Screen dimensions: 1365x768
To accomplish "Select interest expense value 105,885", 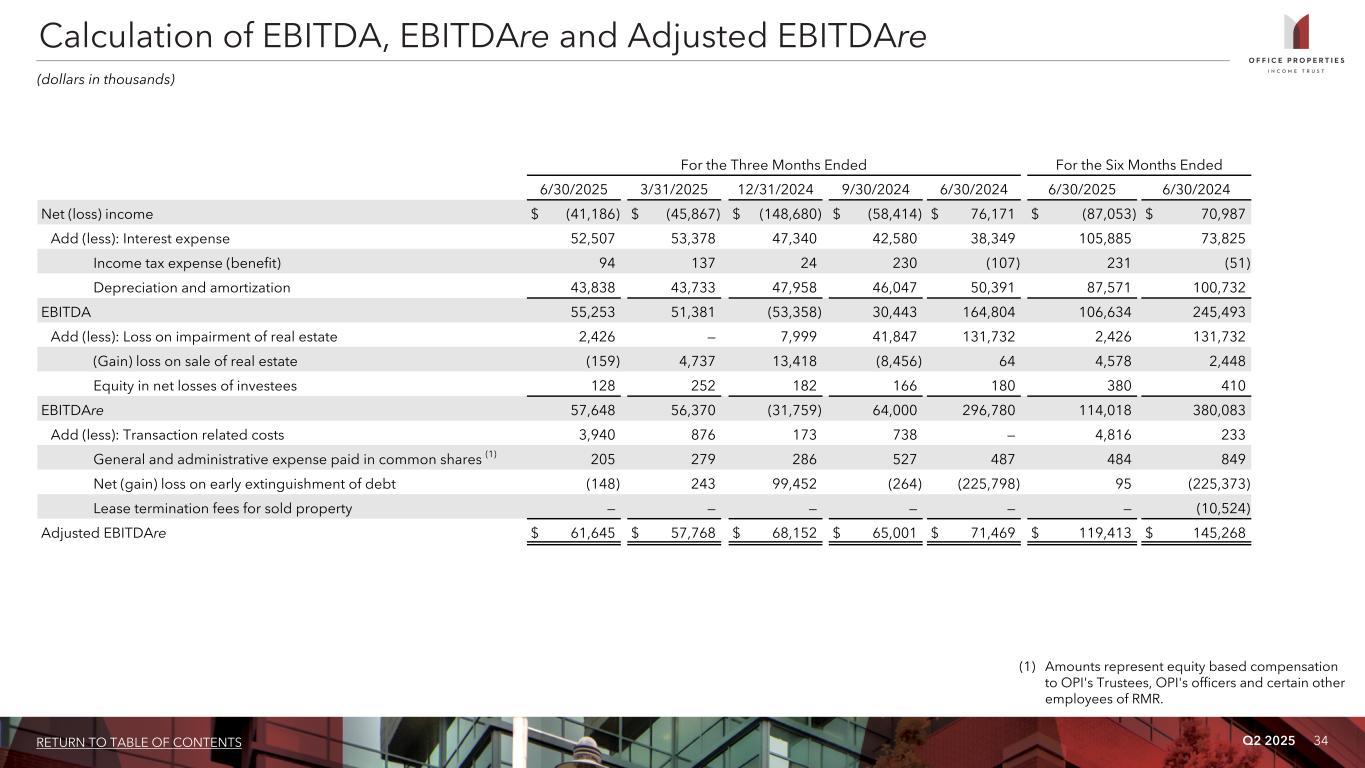I will [x=1107, y=238].
